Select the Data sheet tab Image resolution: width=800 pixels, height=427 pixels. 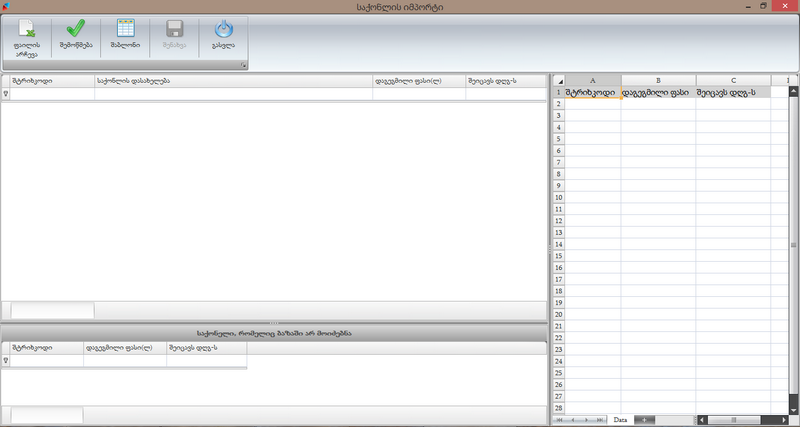coord(620,420)
